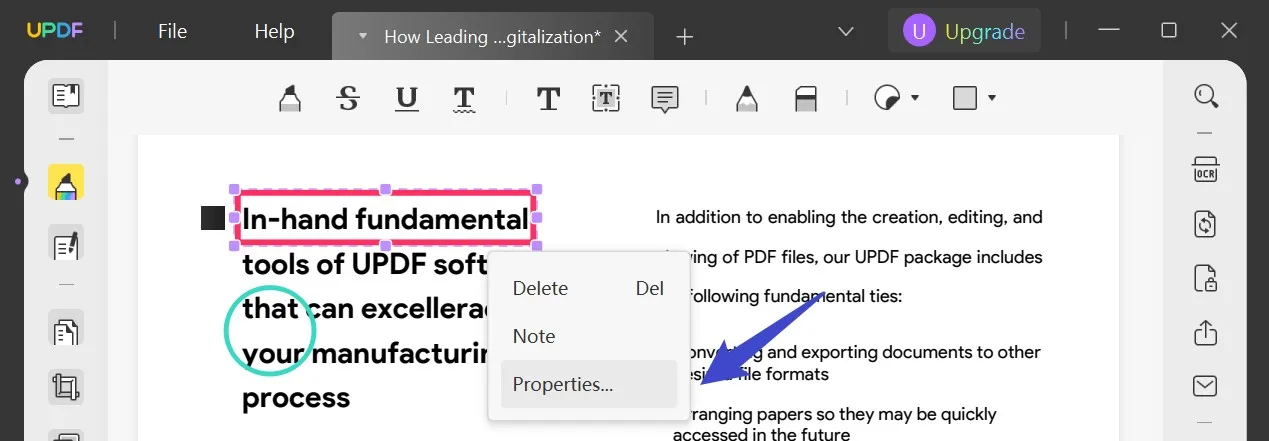
Task: Open Export PDF conversion tool
Action: pyautogui.click(x=1206, y=223)
